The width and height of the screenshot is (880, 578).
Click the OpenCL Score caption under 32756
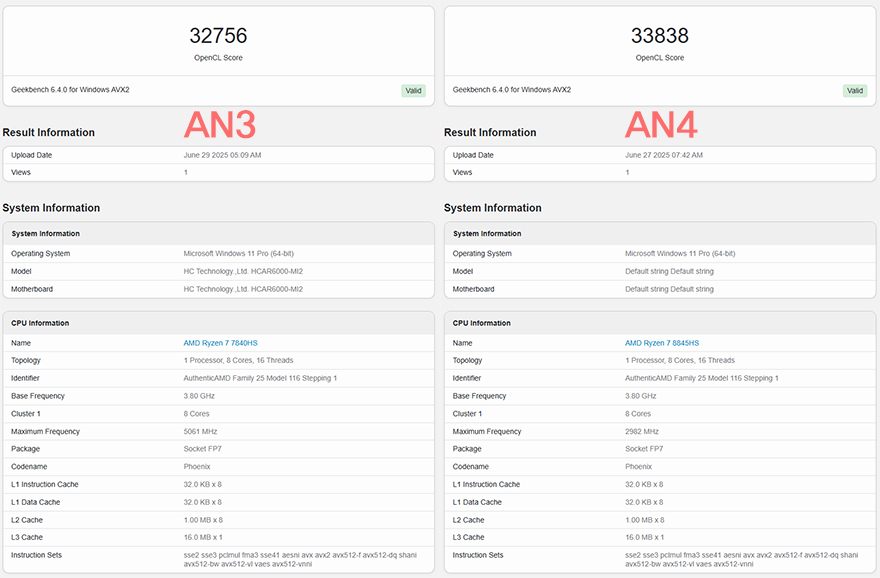click(218, 58)
